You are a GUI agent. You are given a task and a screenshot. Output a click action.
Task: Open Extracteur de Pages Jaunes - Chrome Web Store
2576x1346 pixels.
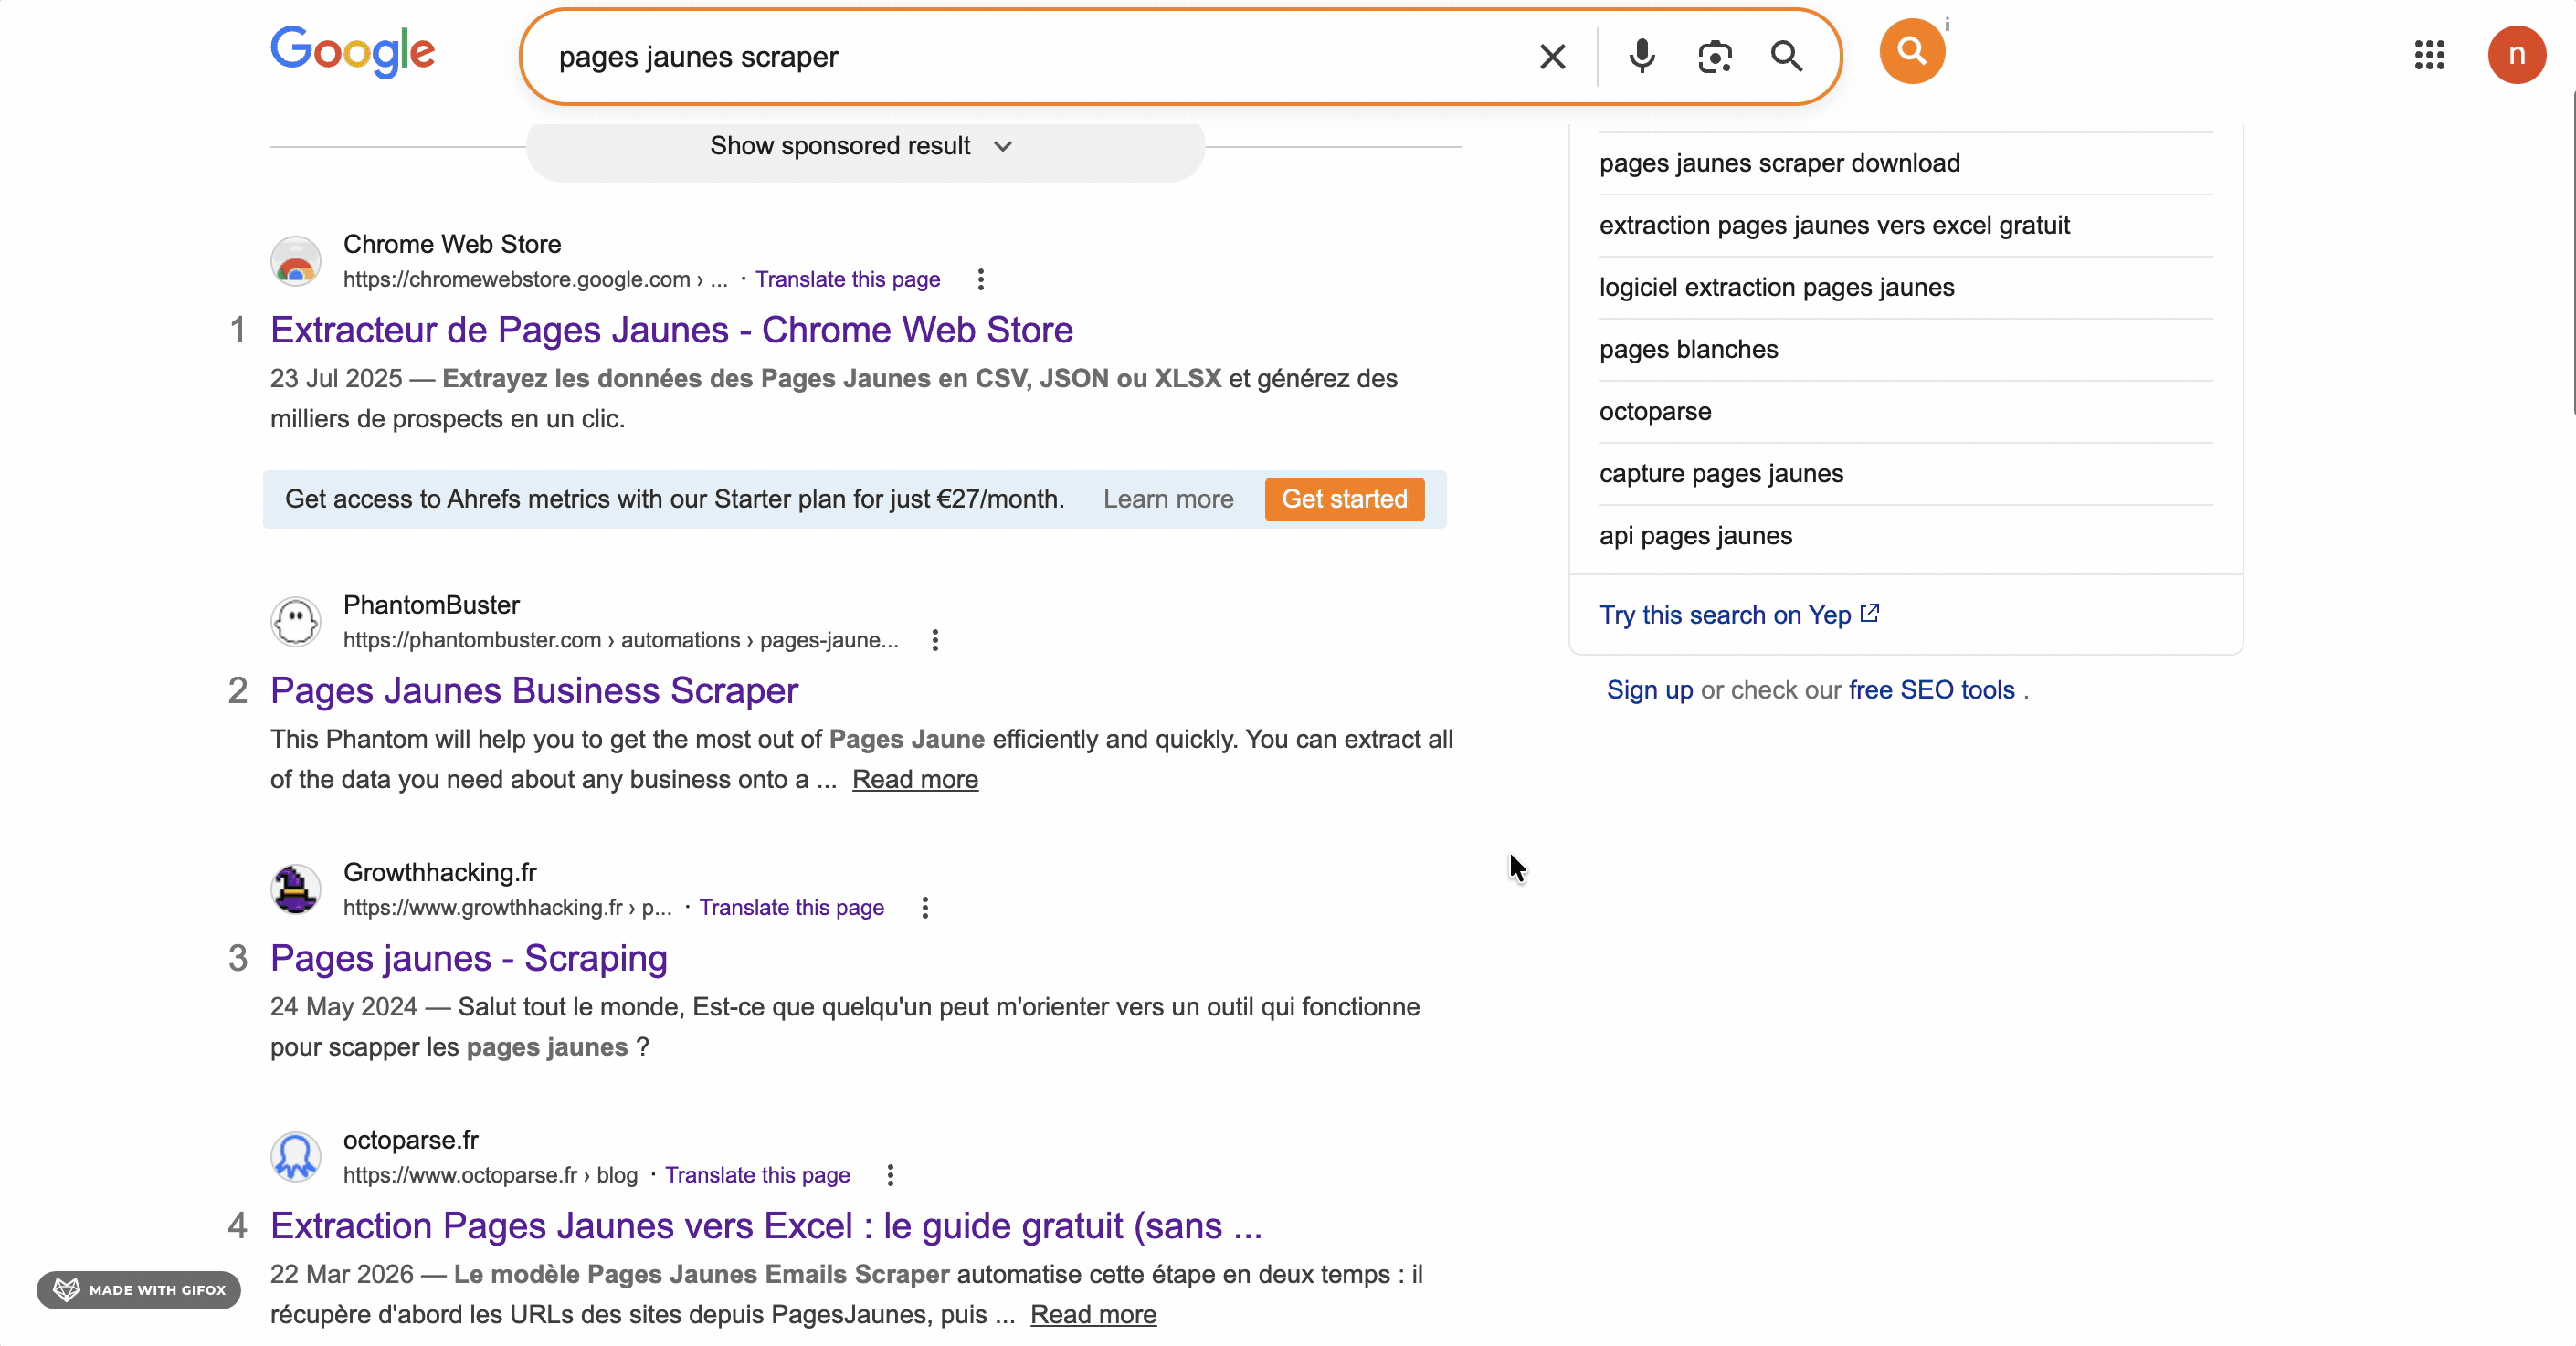(x=671, y=330)
